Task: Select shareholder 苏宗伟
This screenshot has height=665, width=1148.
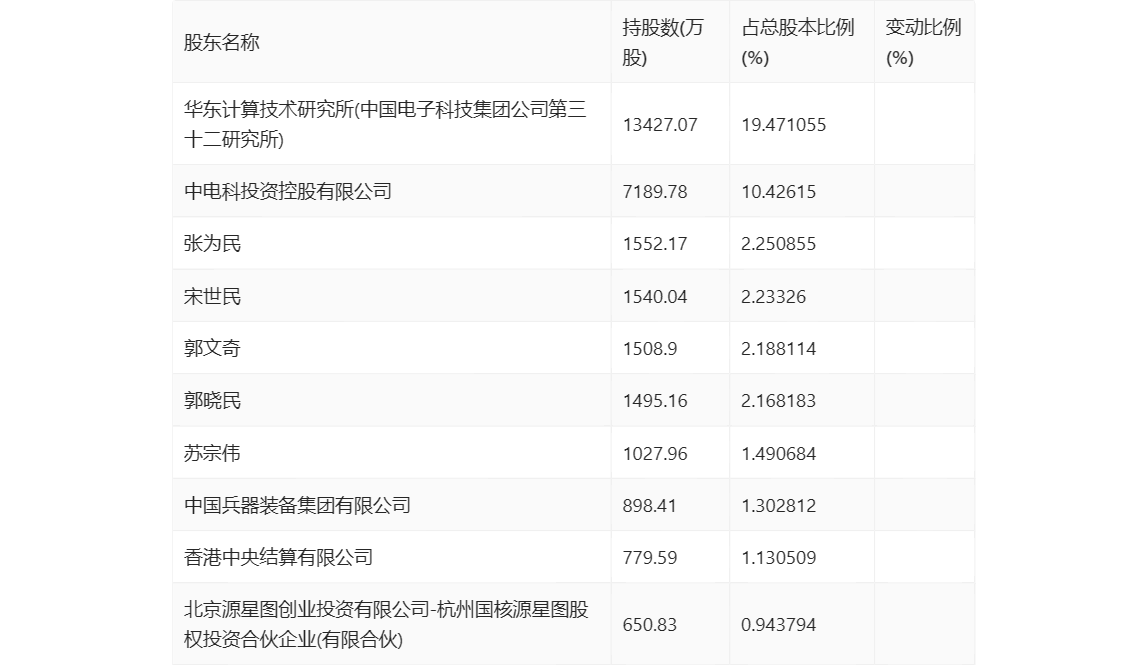Action: click(x=212, y=453)
